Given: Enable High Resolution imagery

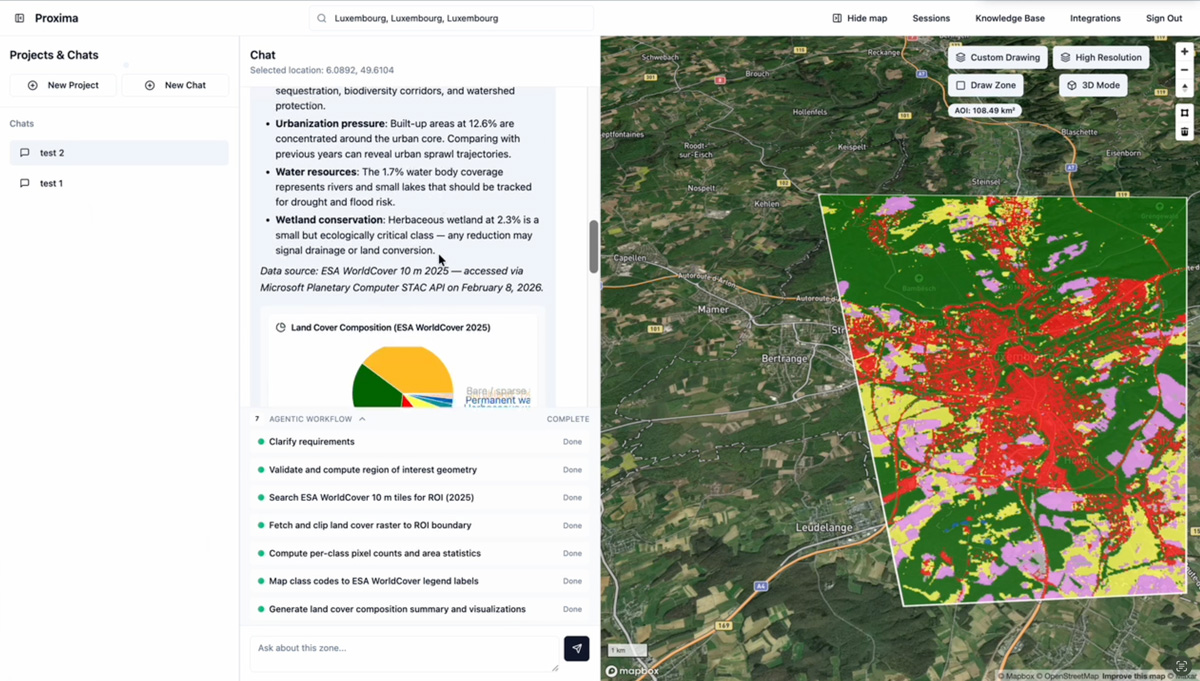Looking at the screenshot, I should pyautogui.click(x=1100, y=57).
